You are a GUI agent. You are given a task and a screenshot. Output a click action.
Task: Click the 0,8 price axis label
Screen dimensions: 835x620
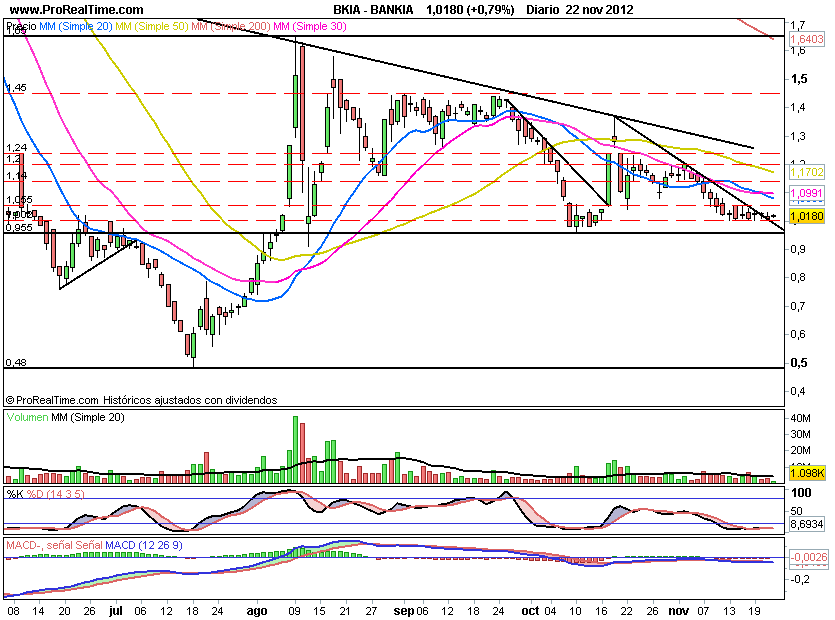click(798, 277)
